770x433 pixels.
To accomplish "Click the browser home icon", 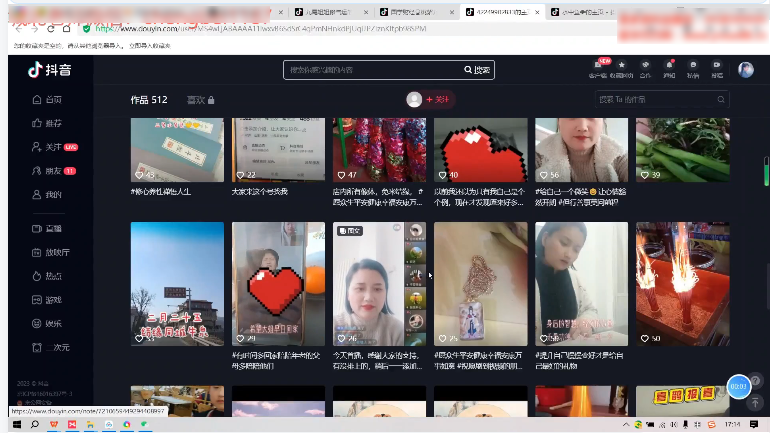I will 66,29.
